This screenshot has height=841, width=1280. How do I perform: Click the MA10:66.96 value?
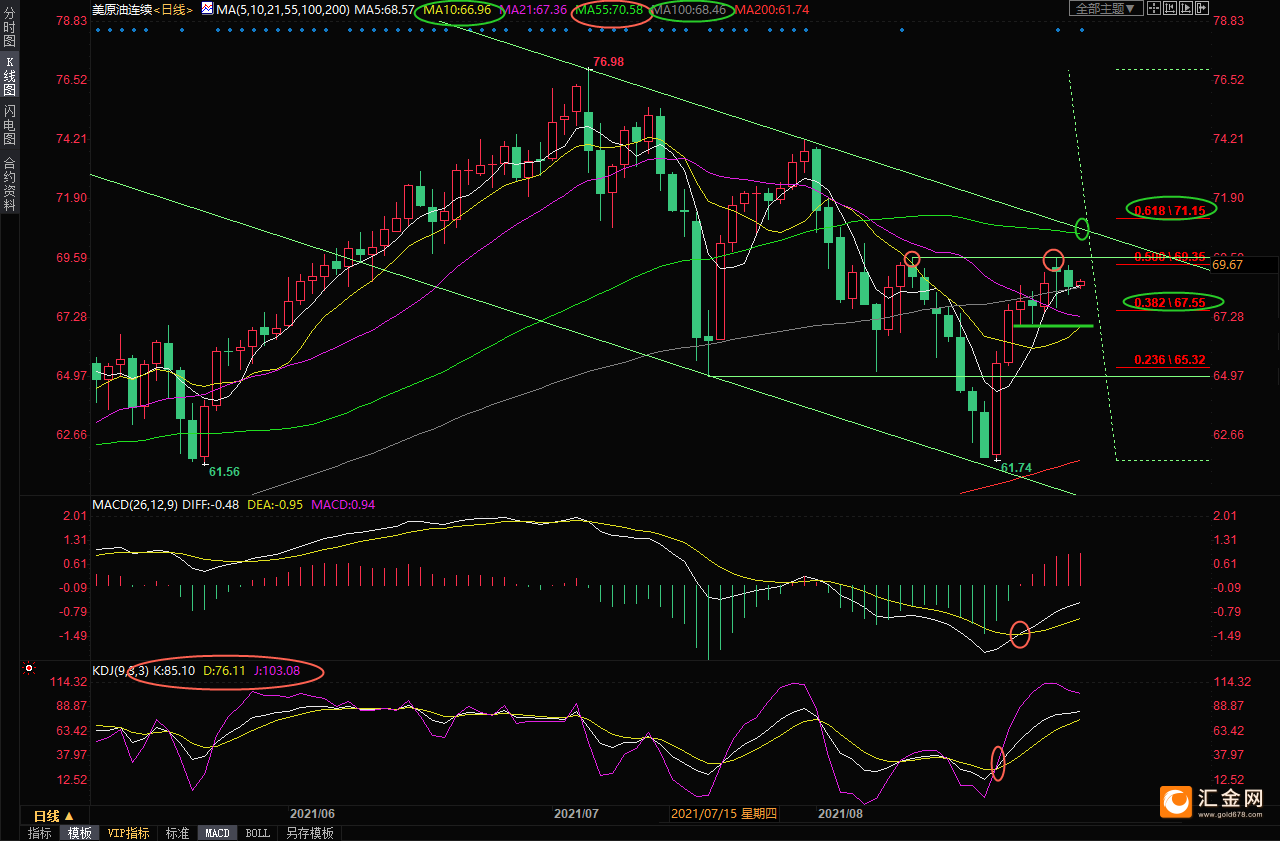click(x=457, y=9)
